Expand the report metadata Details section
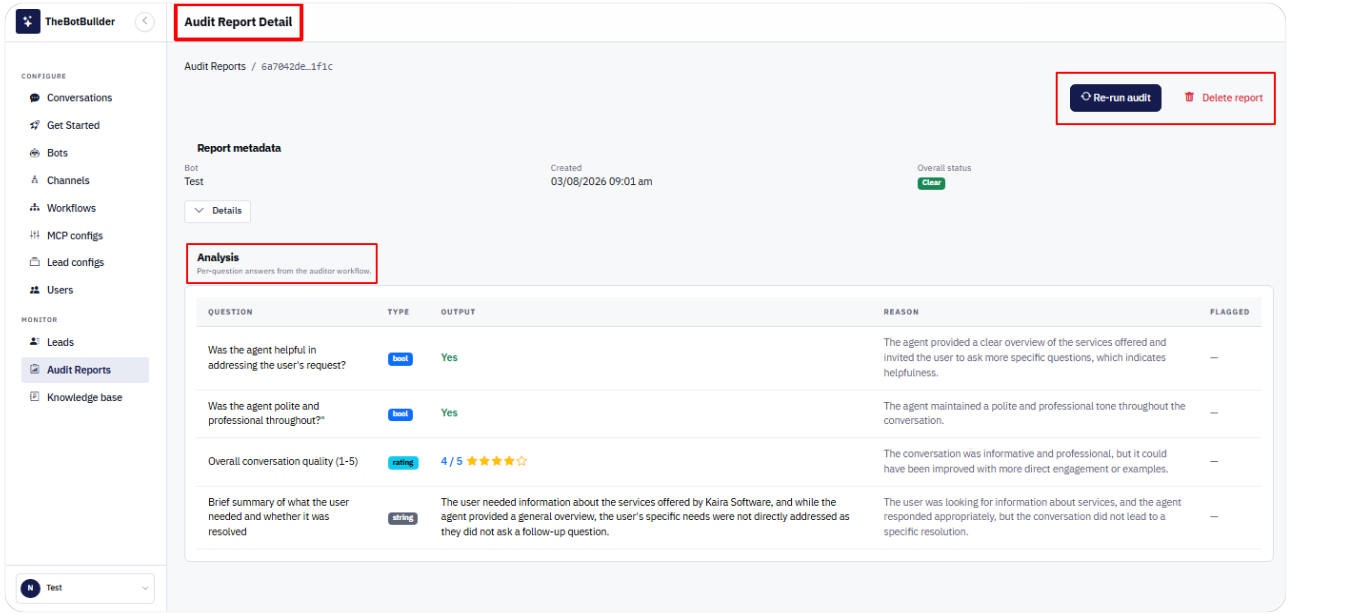This screenshot has height=615, width=1366. pos(217,211)
